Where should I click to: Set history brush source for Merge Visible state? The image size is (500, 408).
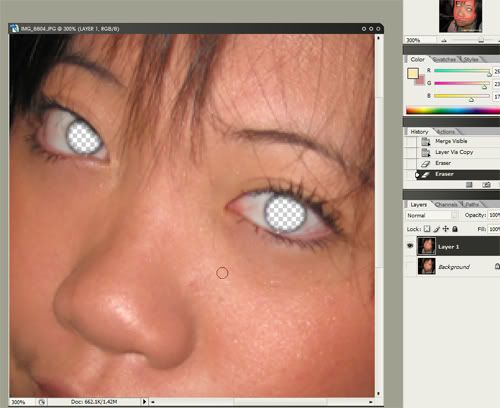click(x=411, y=141)
